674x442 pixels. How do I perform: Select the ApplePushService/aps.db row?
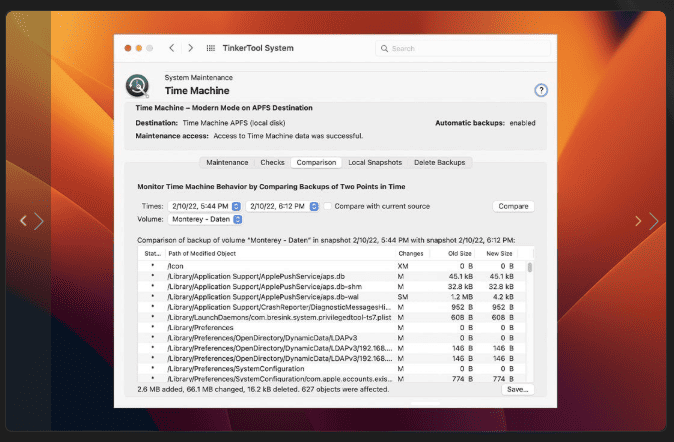332,276
